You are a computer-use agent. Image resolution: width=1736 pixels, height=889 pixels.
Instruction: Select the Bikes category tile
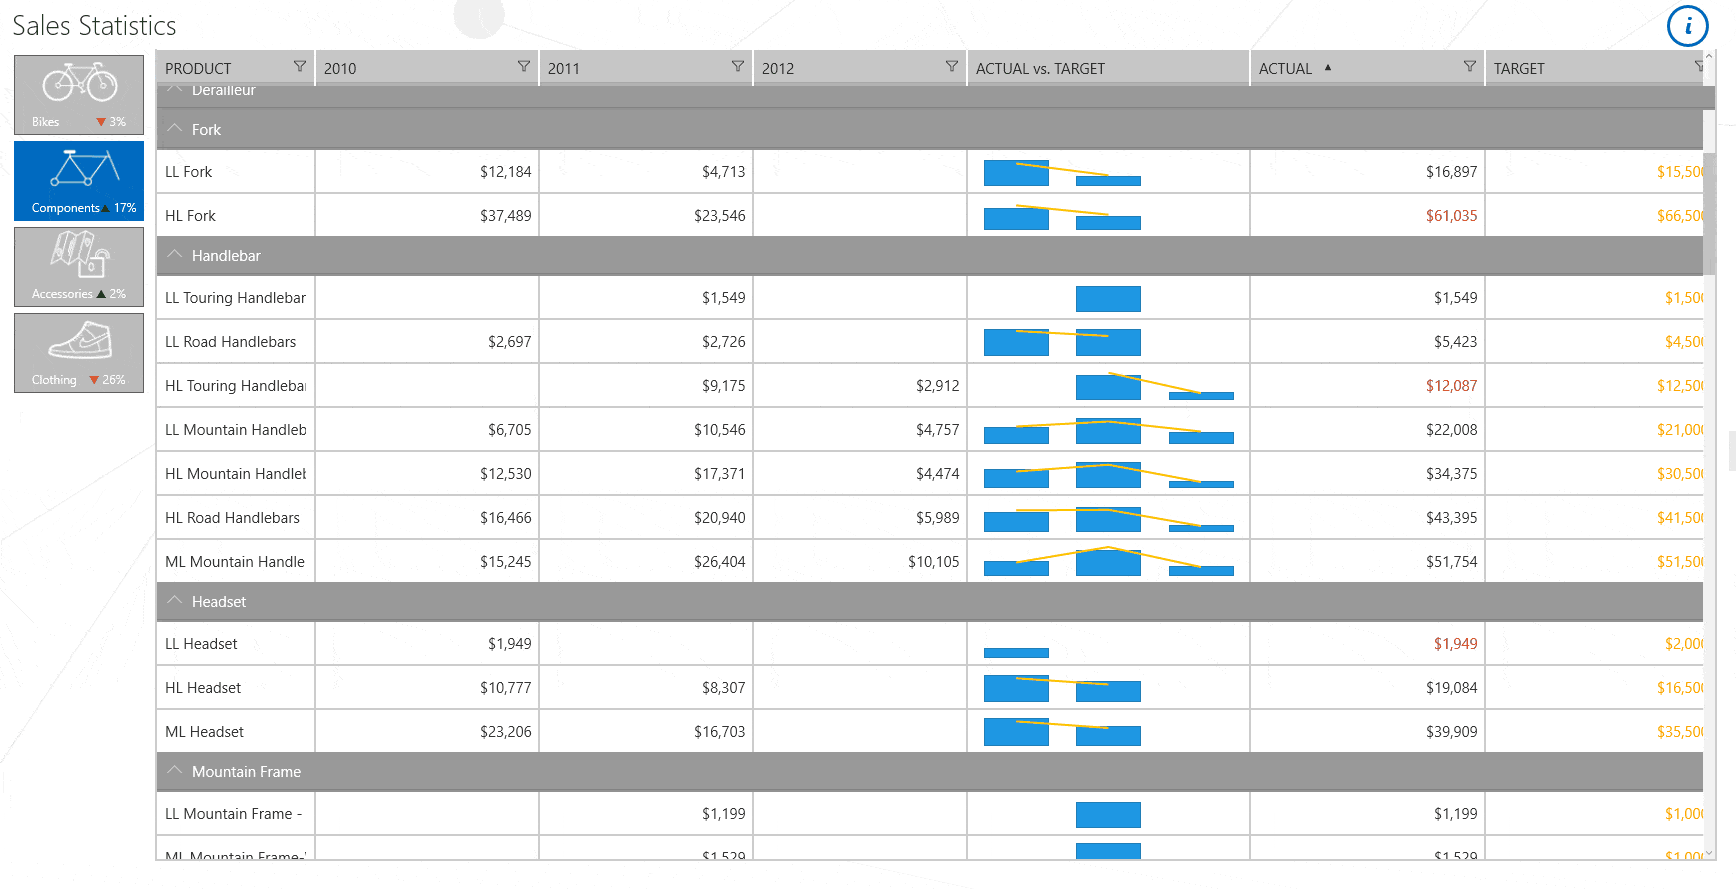(x=79, y=95)
